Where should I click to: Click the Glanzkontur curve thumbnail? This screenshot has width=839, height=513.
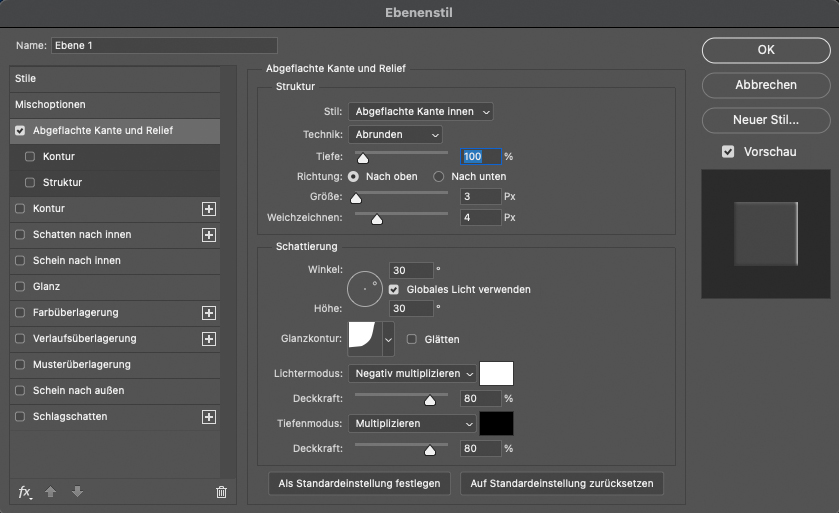(x=365, y=338)
